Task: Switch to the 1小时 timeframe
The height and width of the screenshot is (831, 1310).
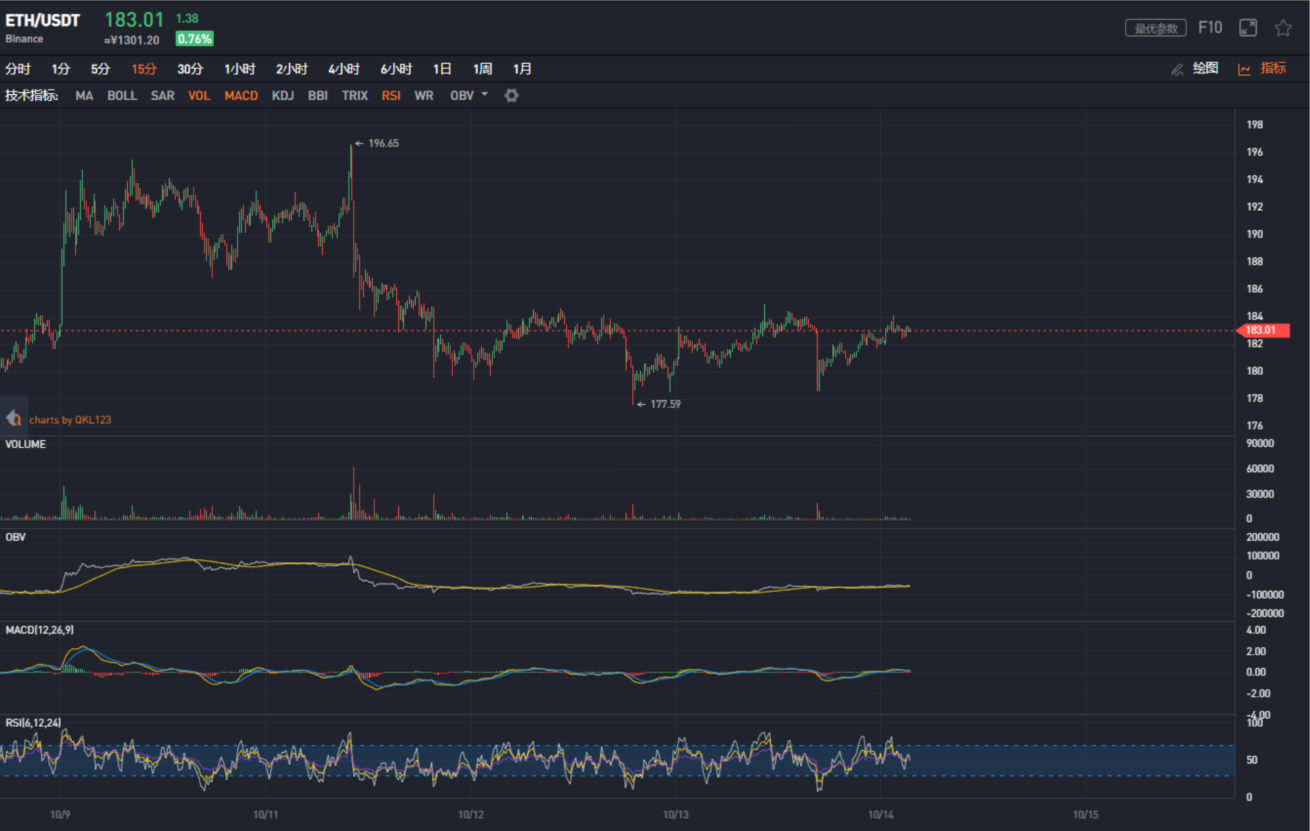Action: tap(240, 69)
